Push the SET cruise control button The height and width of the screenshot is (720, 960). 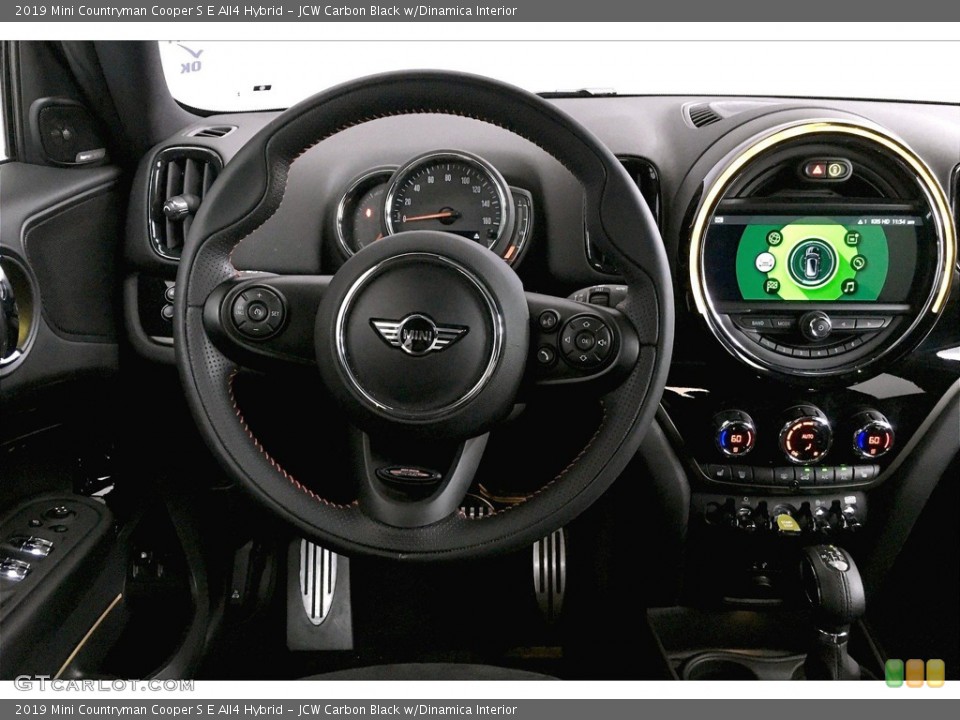click(x=275, y=313)
